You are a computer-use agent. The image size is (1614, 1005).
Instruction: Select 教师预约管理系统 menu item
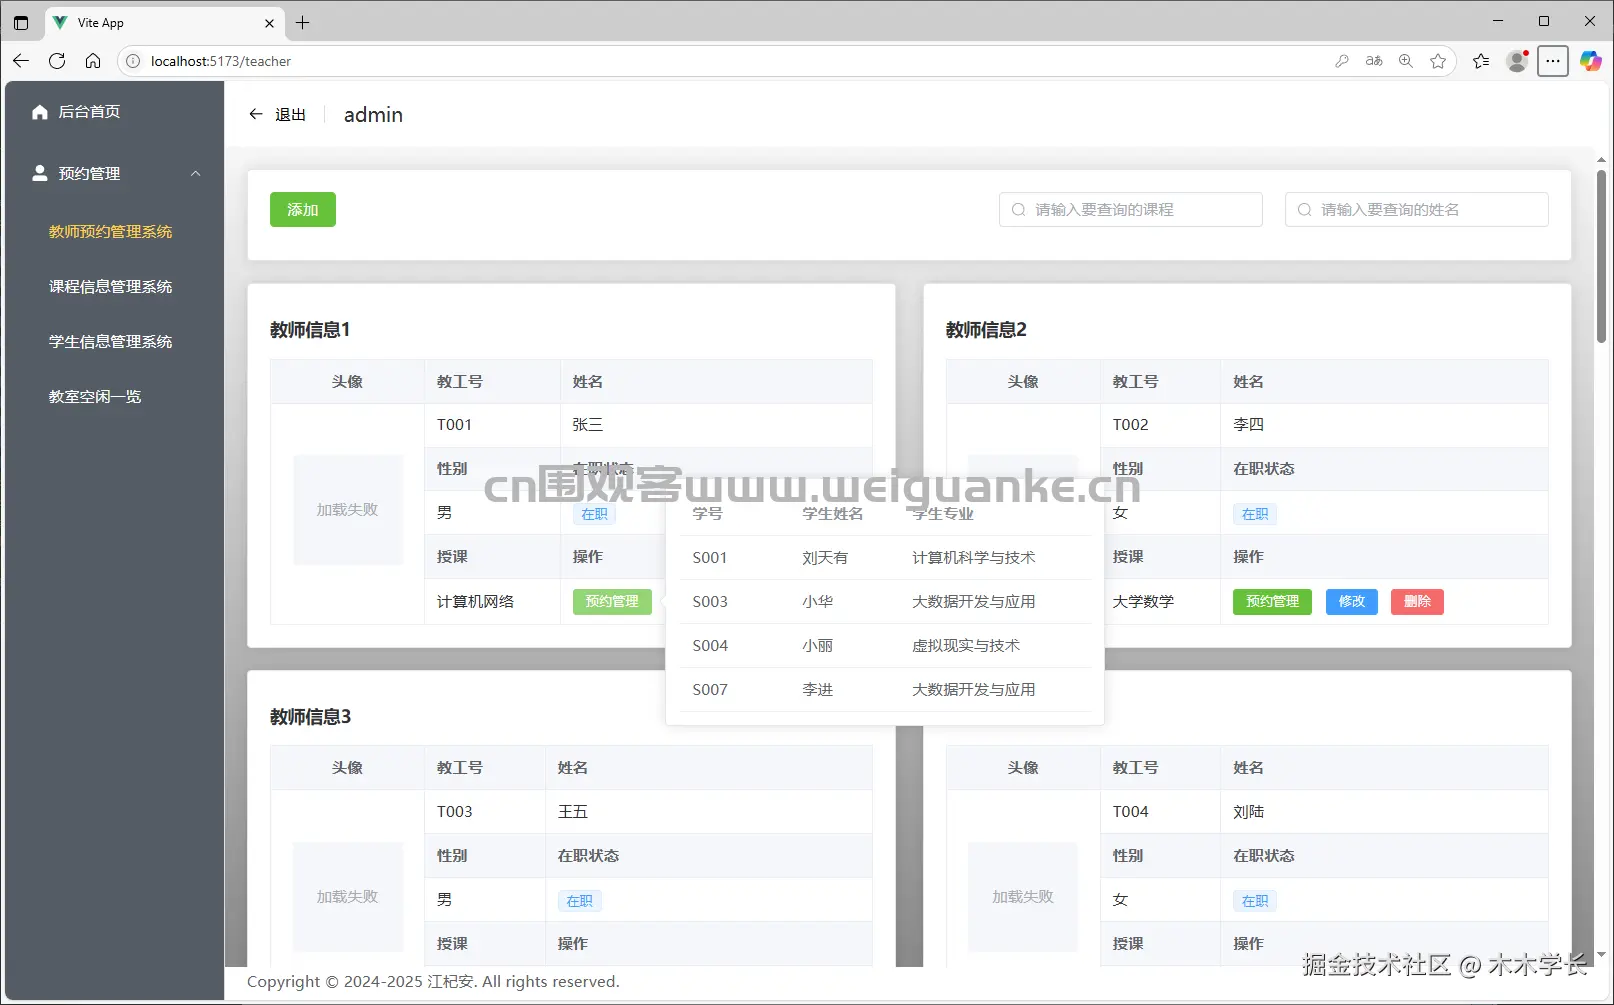coord(110,232)
